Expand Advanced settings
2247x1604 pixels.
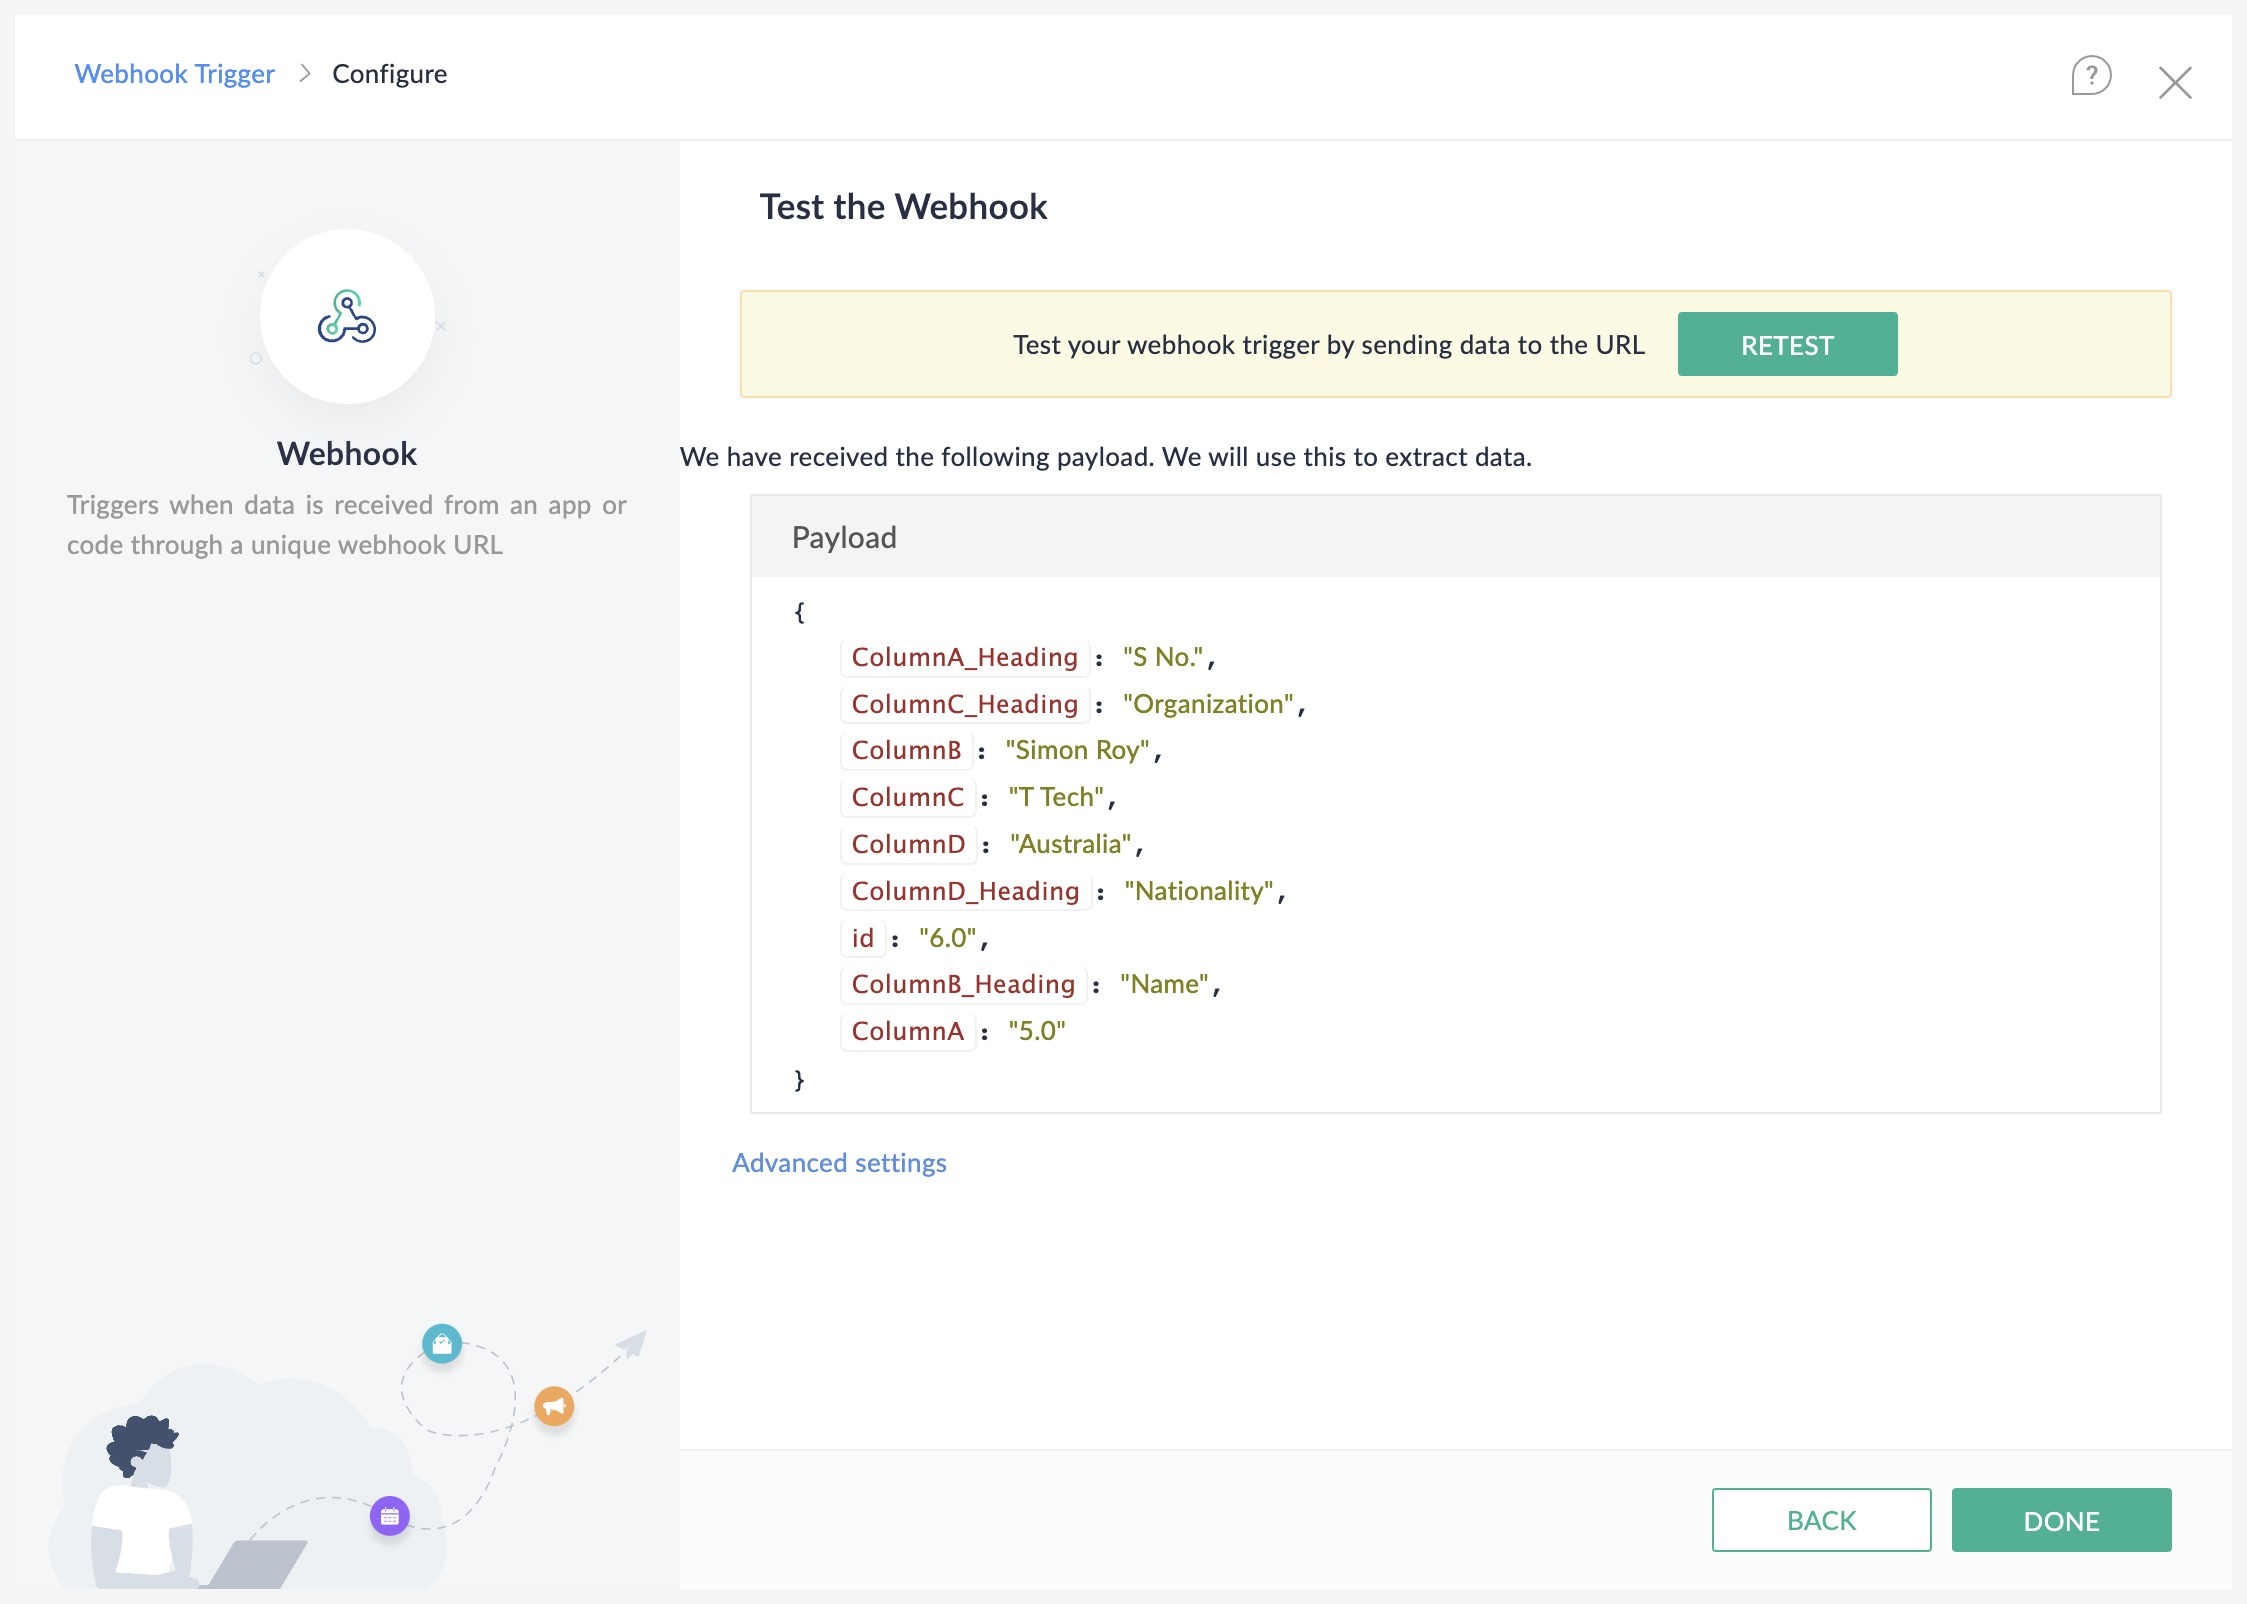839,1163
